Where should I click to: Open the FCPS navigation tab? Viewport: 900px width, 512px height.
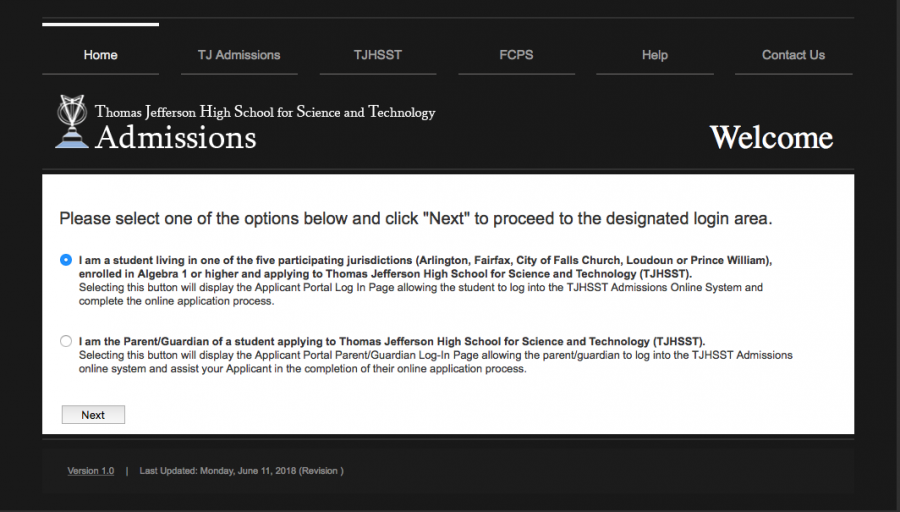click(x=516, y=55)
